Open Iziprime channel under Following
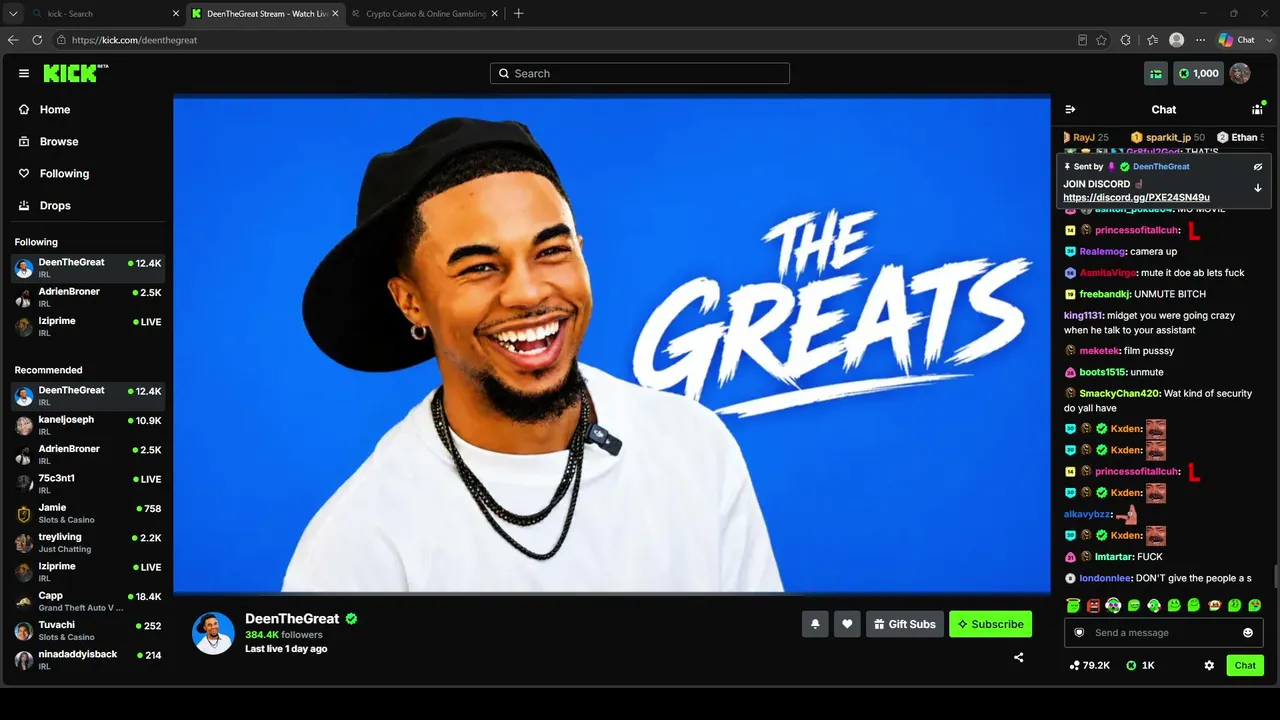The height and width of the screenshot is (720, 1280). tap(88, 326)
